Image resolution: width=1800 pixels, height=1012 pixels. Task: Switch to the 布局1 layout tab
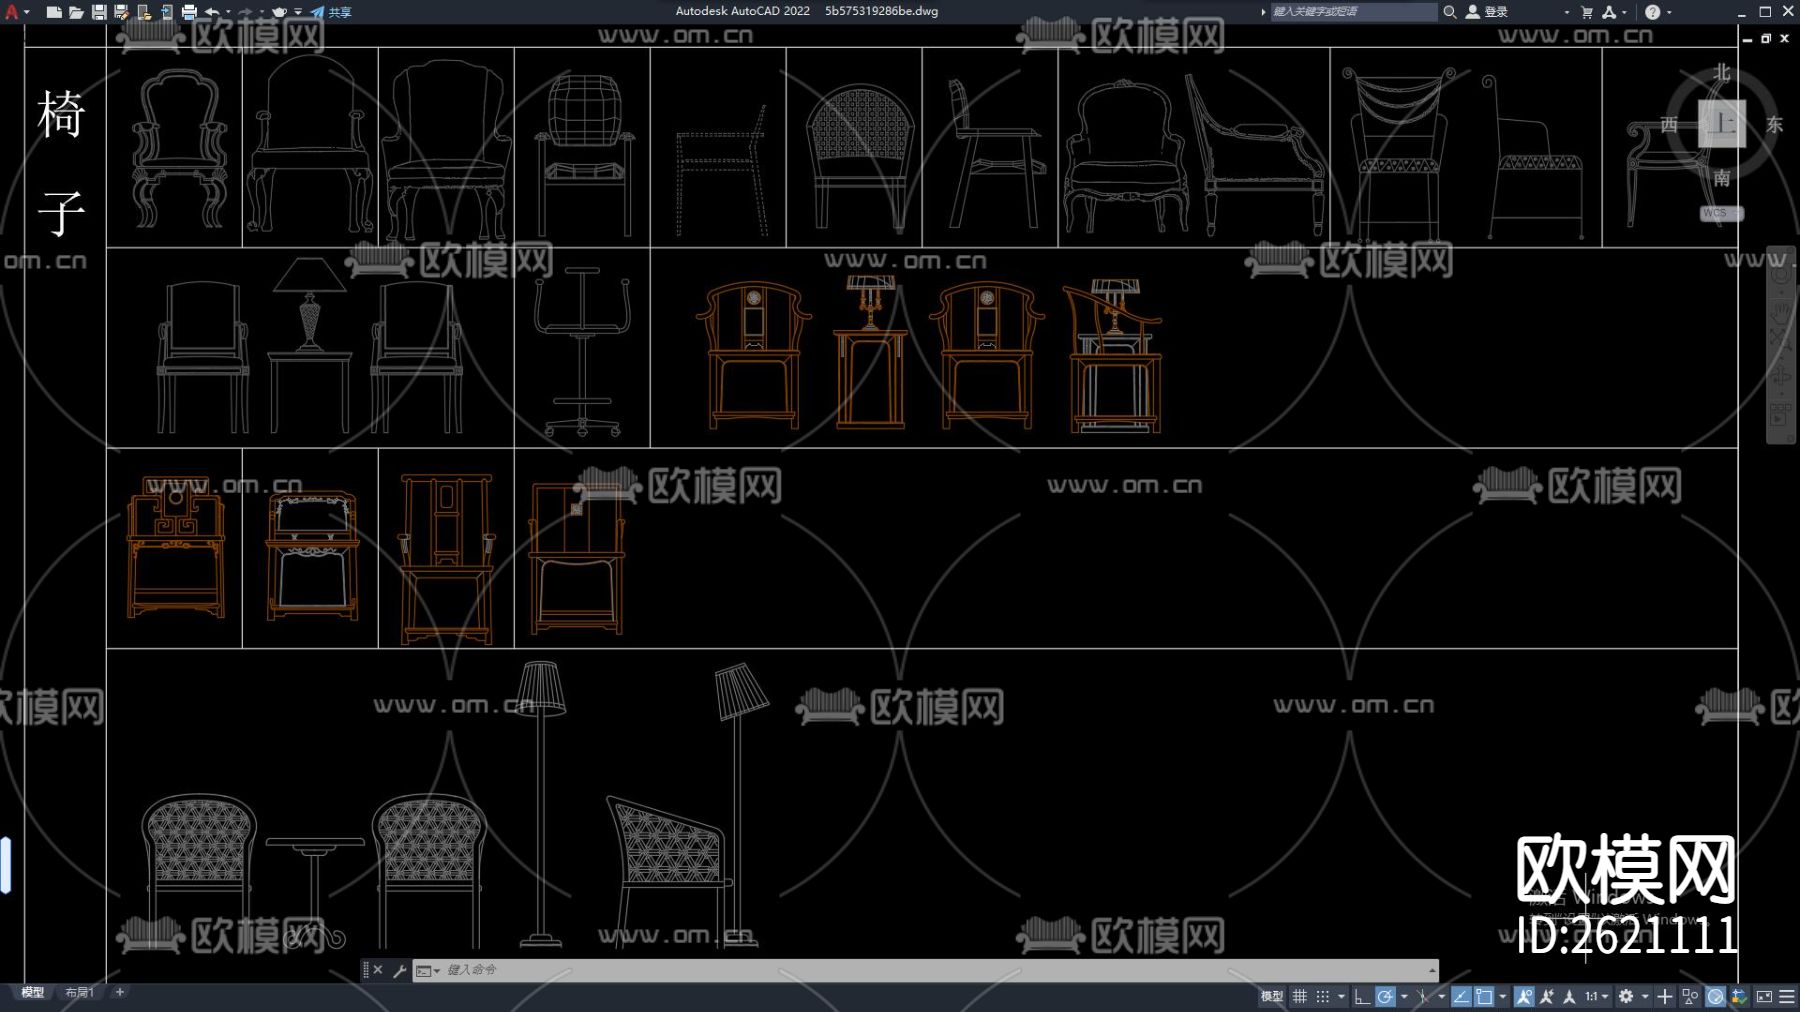pos(79,992)
